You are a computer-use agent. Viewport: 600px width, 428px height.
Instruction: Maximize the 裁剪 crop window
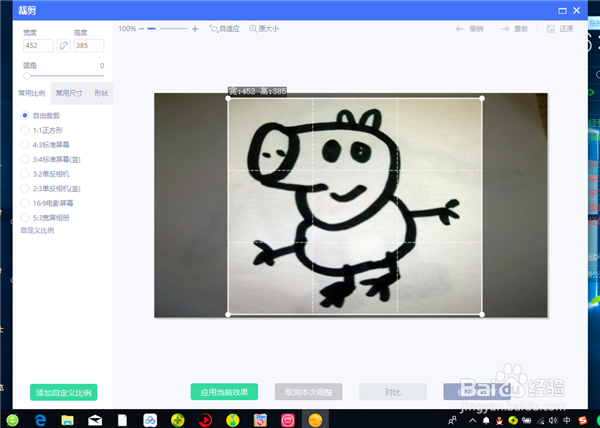pyautogui.click(x=562, y=11)
